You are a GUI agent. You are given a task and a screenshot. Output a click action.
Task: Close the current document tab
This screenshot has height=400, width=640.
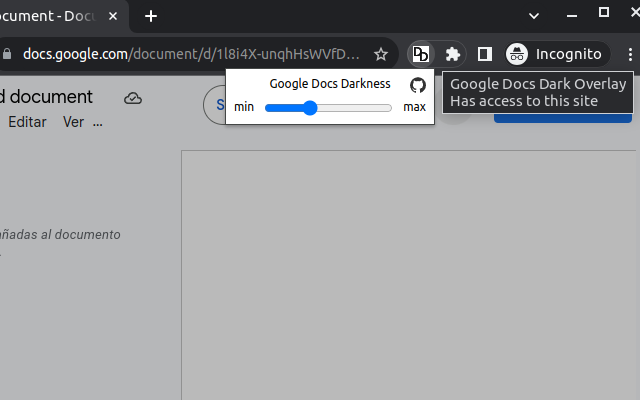pos(113,16)
